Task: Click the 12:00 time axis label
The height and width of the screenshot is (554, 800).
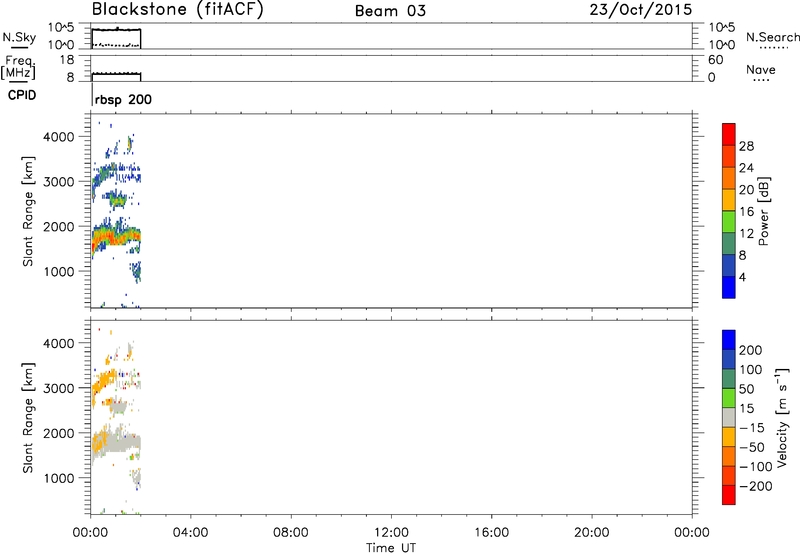Action: [391, 533]
